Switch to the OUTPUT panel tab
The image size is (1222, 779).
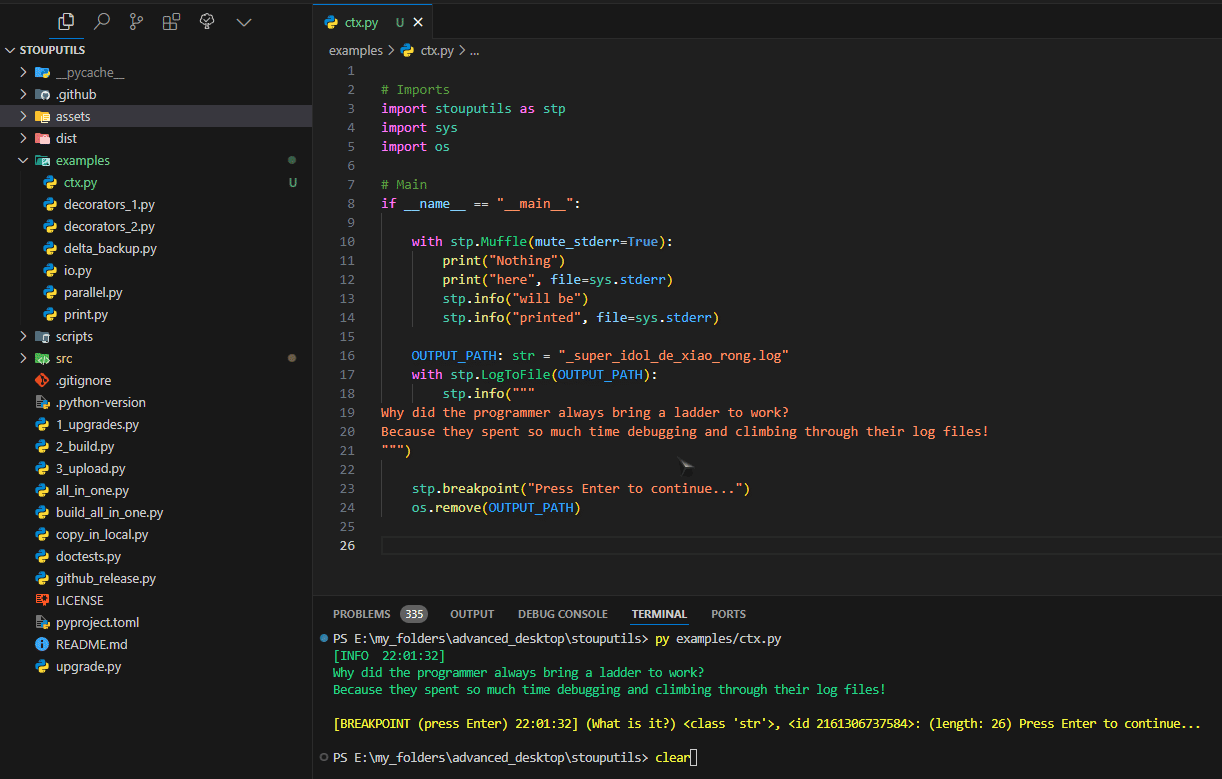pyautogui.click(x=472, y=614)
